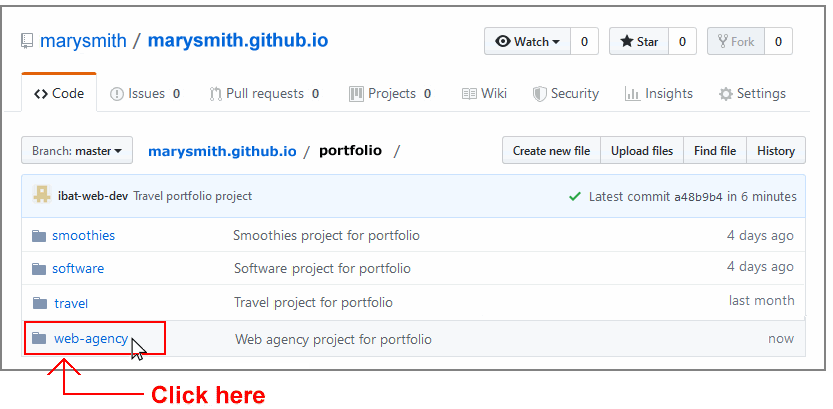Viewport: 833px width, 409px height.
Task: Click the folder icon beside software
Action: pyautogui.click(x=39, y=269)
